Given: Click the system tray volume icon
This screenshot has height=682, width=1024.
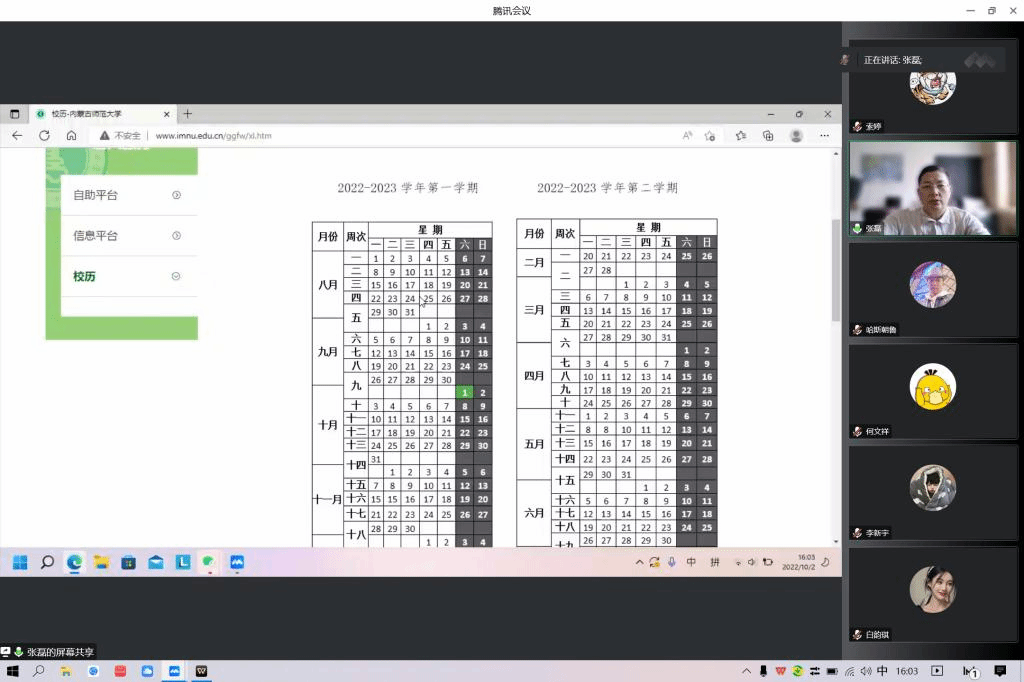Looking at the screenshot, I should pos(867,671).
